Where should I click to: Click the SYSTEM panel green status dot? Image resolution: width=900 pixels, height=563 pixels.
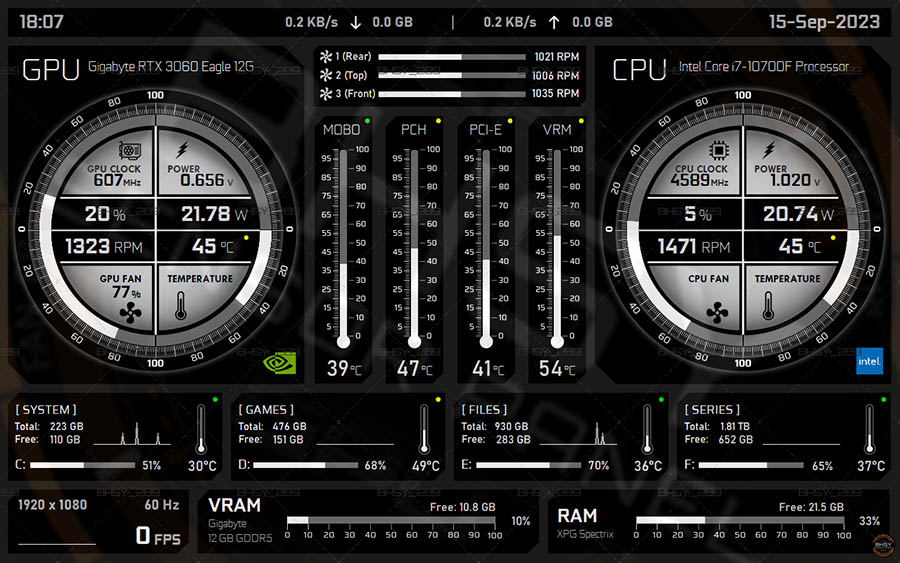215,399
